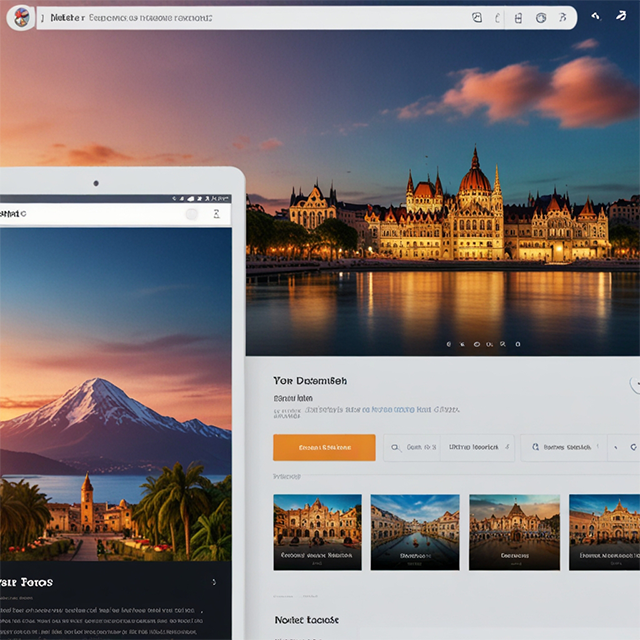This screenshot has width=640, height=640.
Task: Click the carousel dots on the parliament hero image
Action: coord(476,344)
